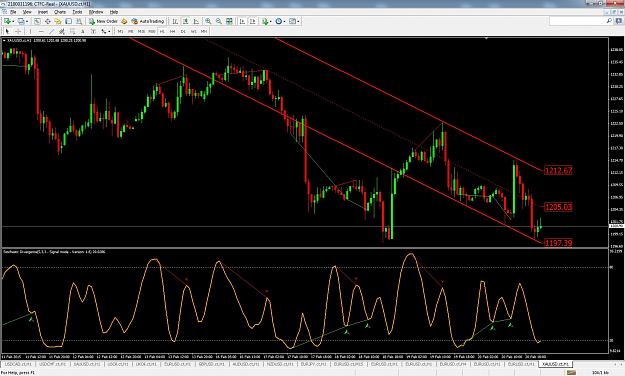625x376 pixels.
Task: Open the Help menu
Action: [x=114, y=12]
